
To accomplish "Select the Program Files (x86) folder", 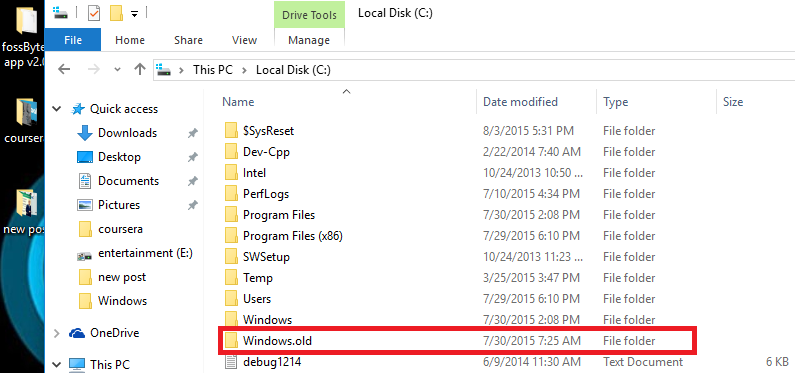I will (293, 236).
